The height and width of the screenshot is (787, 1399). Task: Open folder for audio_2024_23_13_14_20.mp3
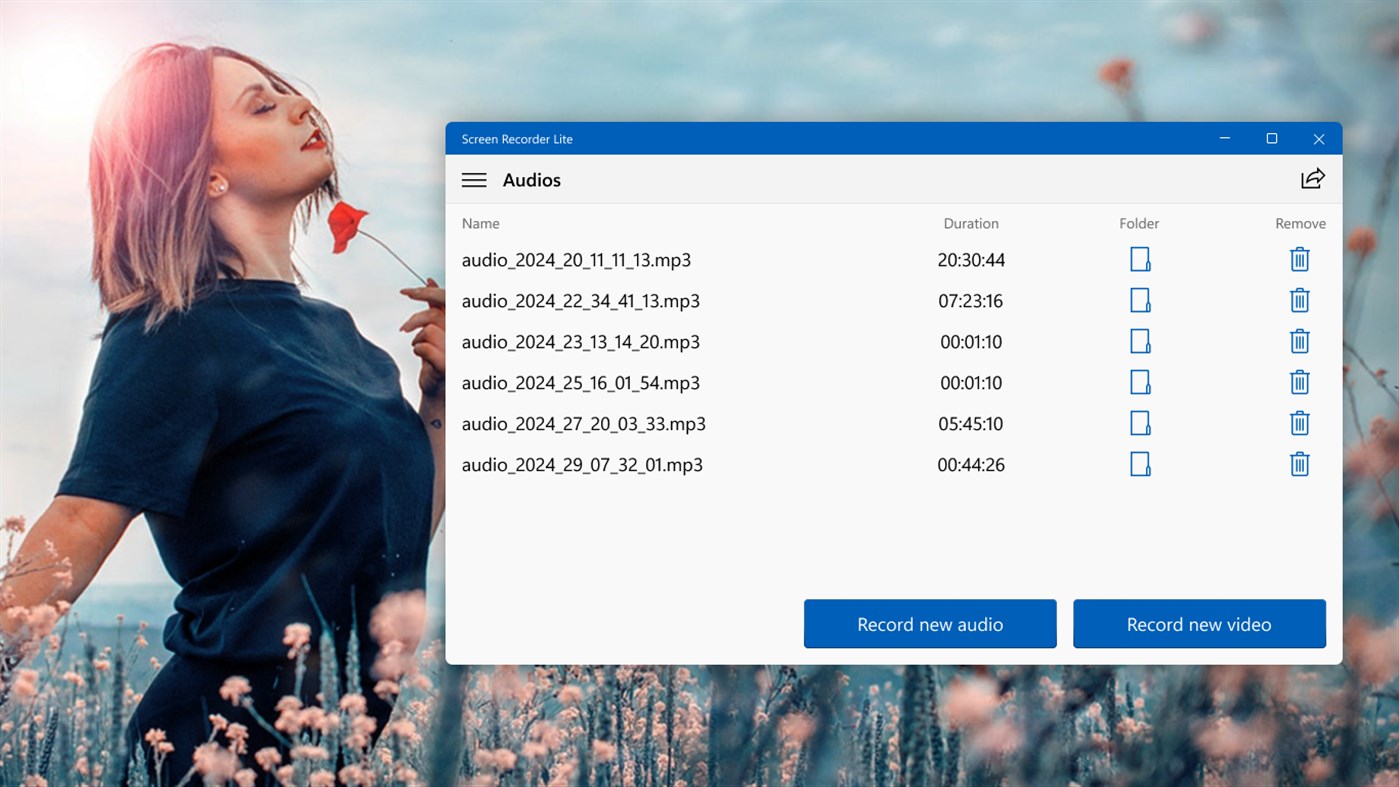click(x=1140, y=341)
